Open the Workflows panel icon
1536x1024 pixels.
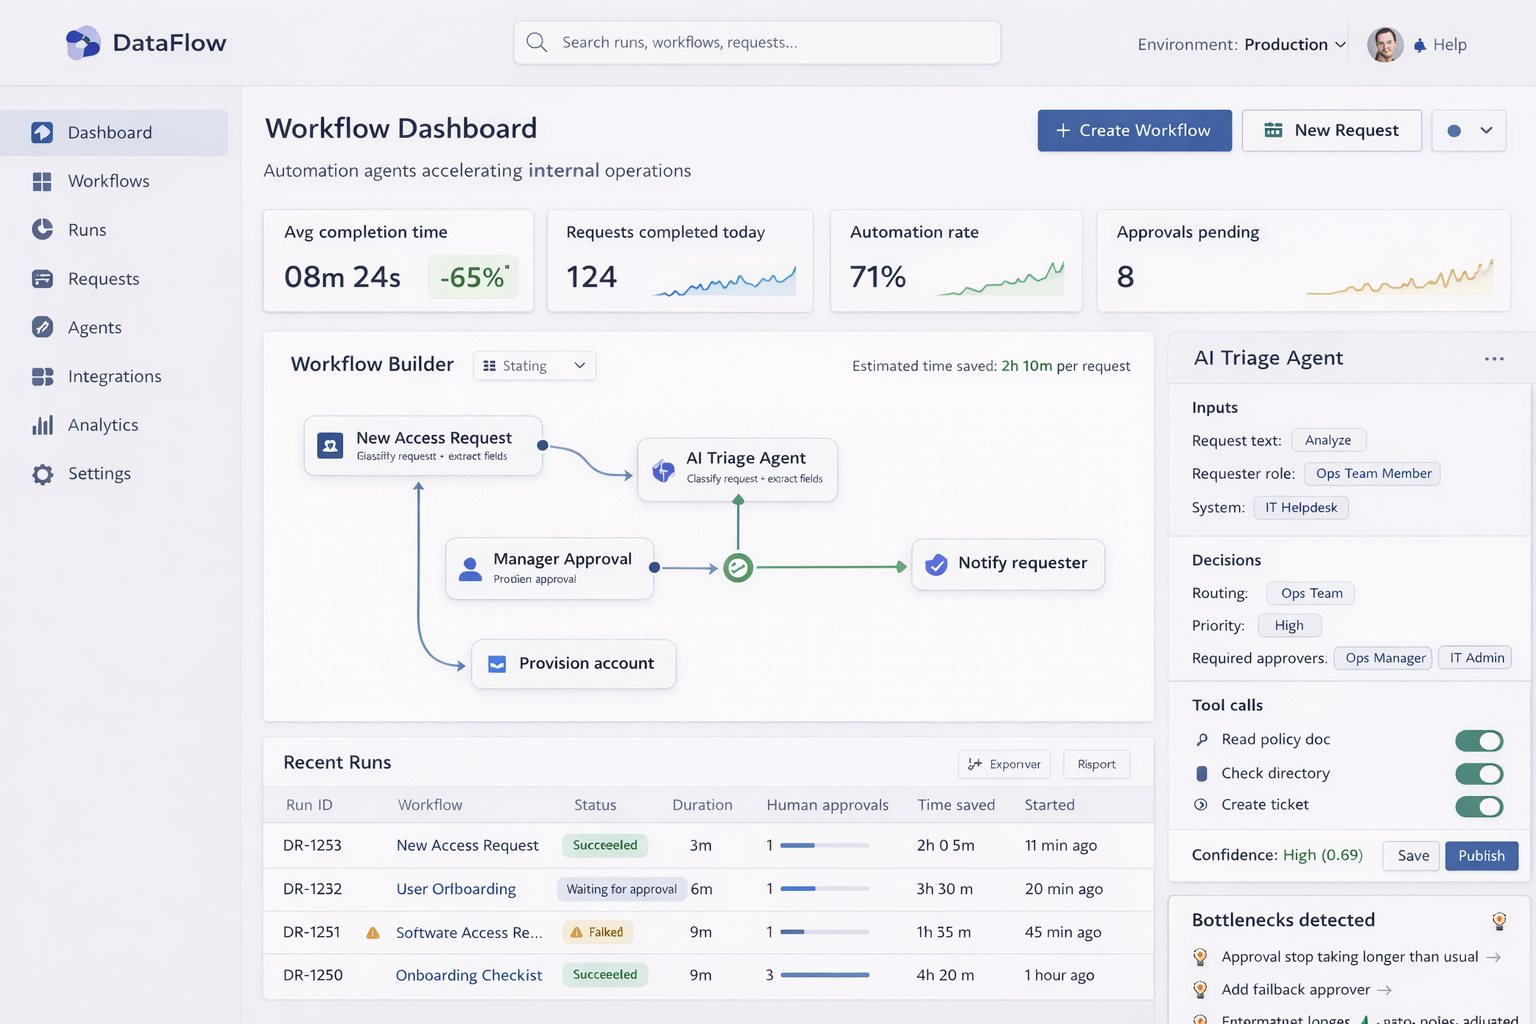coord(44,181)
